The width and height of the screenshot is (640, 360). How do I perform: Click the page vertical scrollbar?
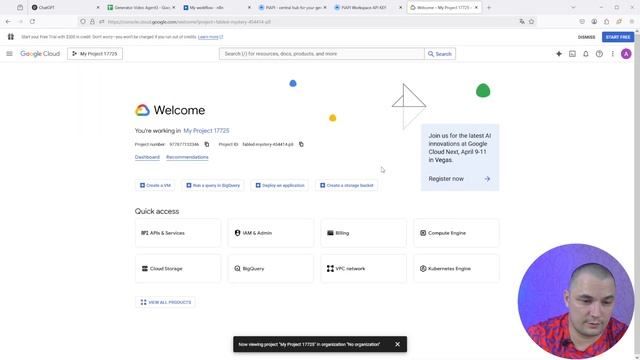637,194
